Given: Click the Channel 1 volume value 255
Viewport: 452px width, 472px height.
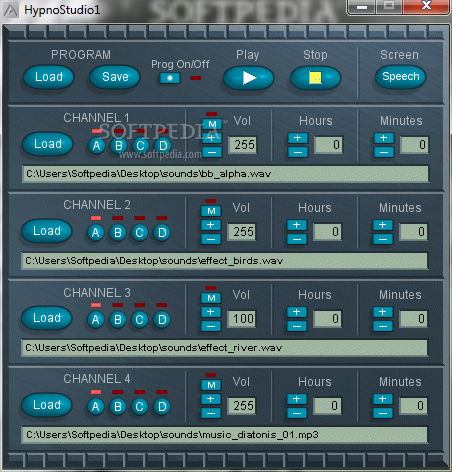Looking at the screenshot, I should coord(243,145).
